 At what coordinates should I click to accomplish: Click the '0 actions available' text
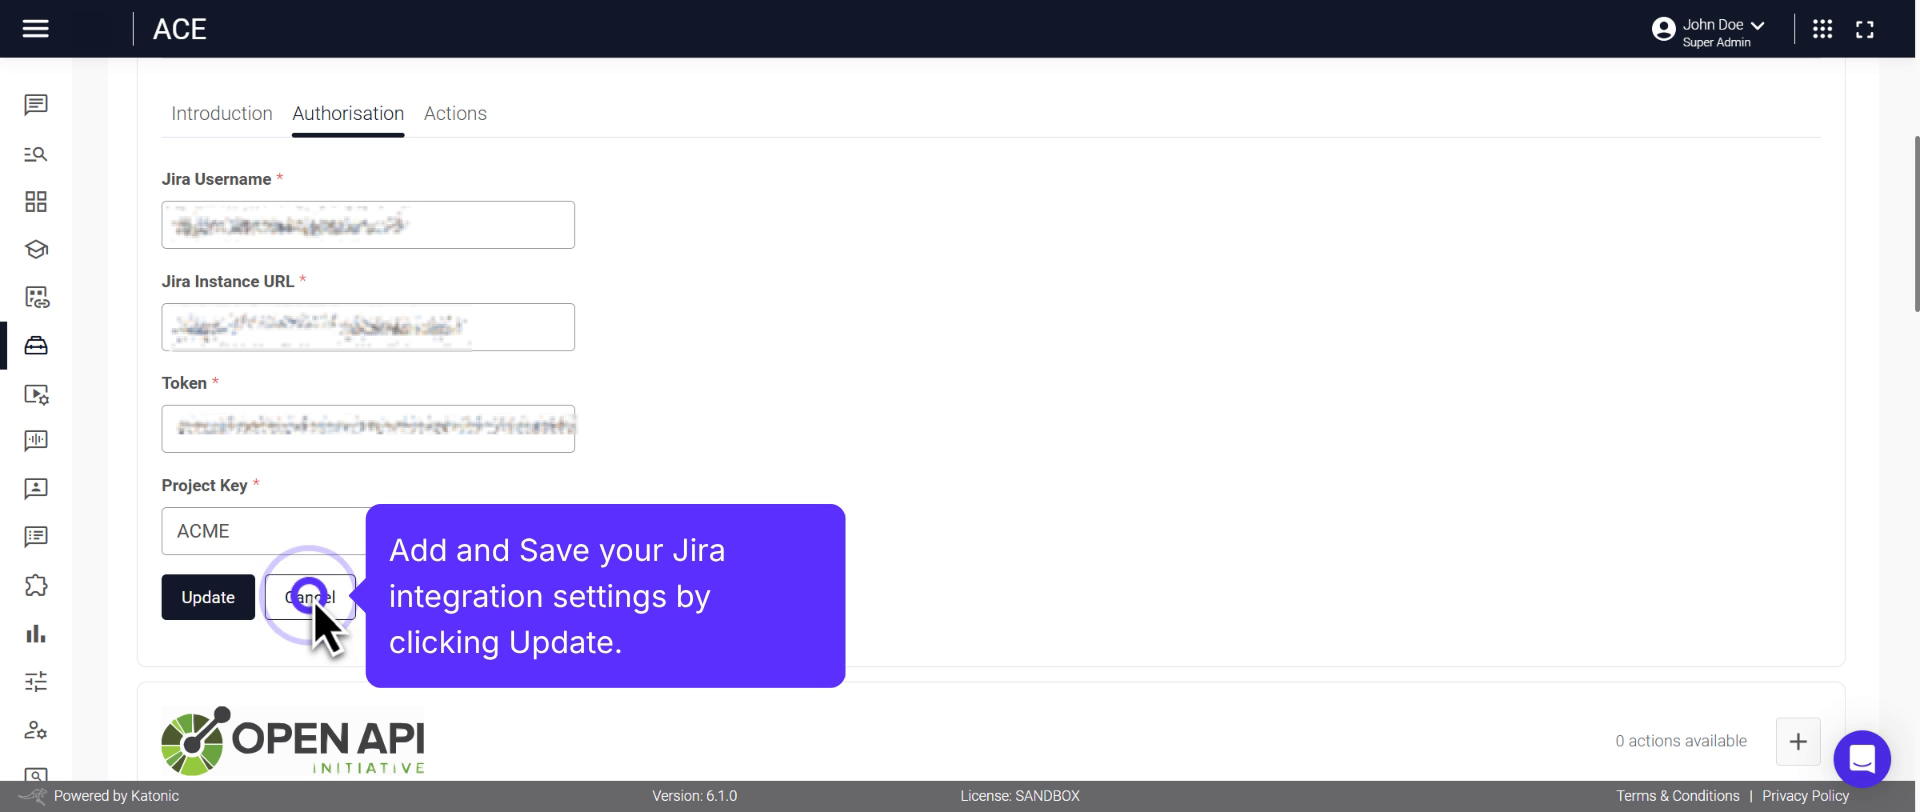pos(1681,741)
